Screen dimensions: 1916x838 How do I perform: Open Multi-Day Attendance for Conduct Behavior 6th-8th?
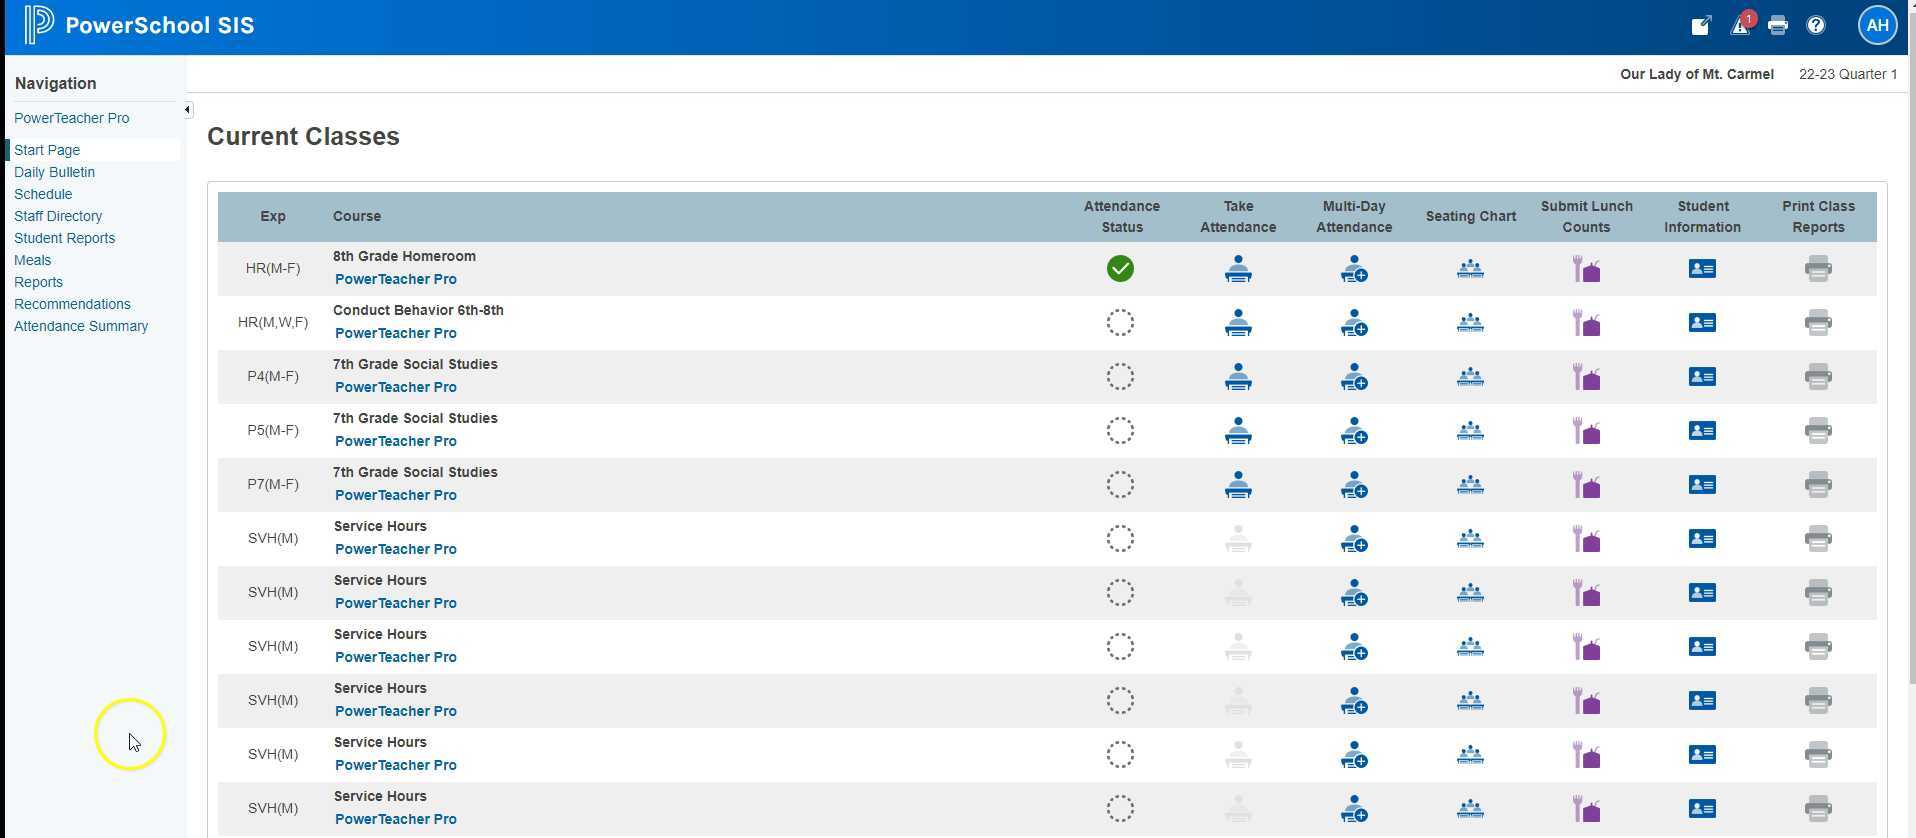pos(1353,323)
